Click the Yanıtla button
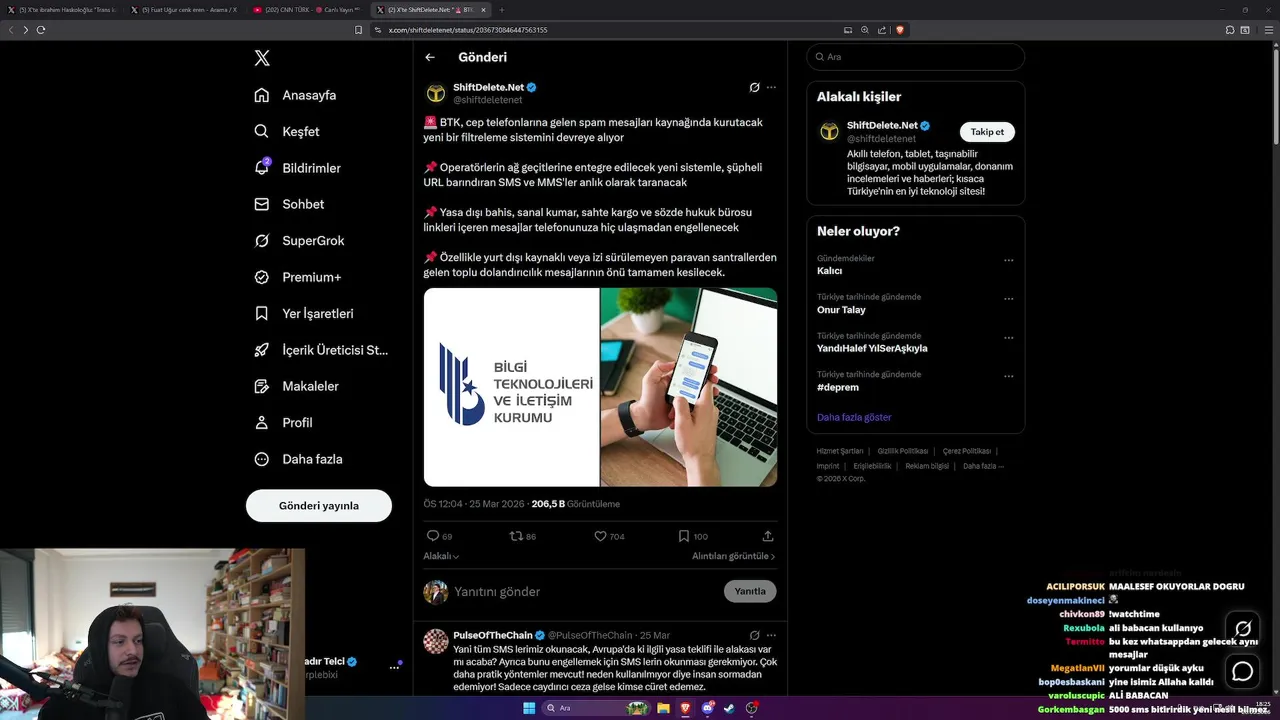This screenshot has height=720, width=1280. 750,591
